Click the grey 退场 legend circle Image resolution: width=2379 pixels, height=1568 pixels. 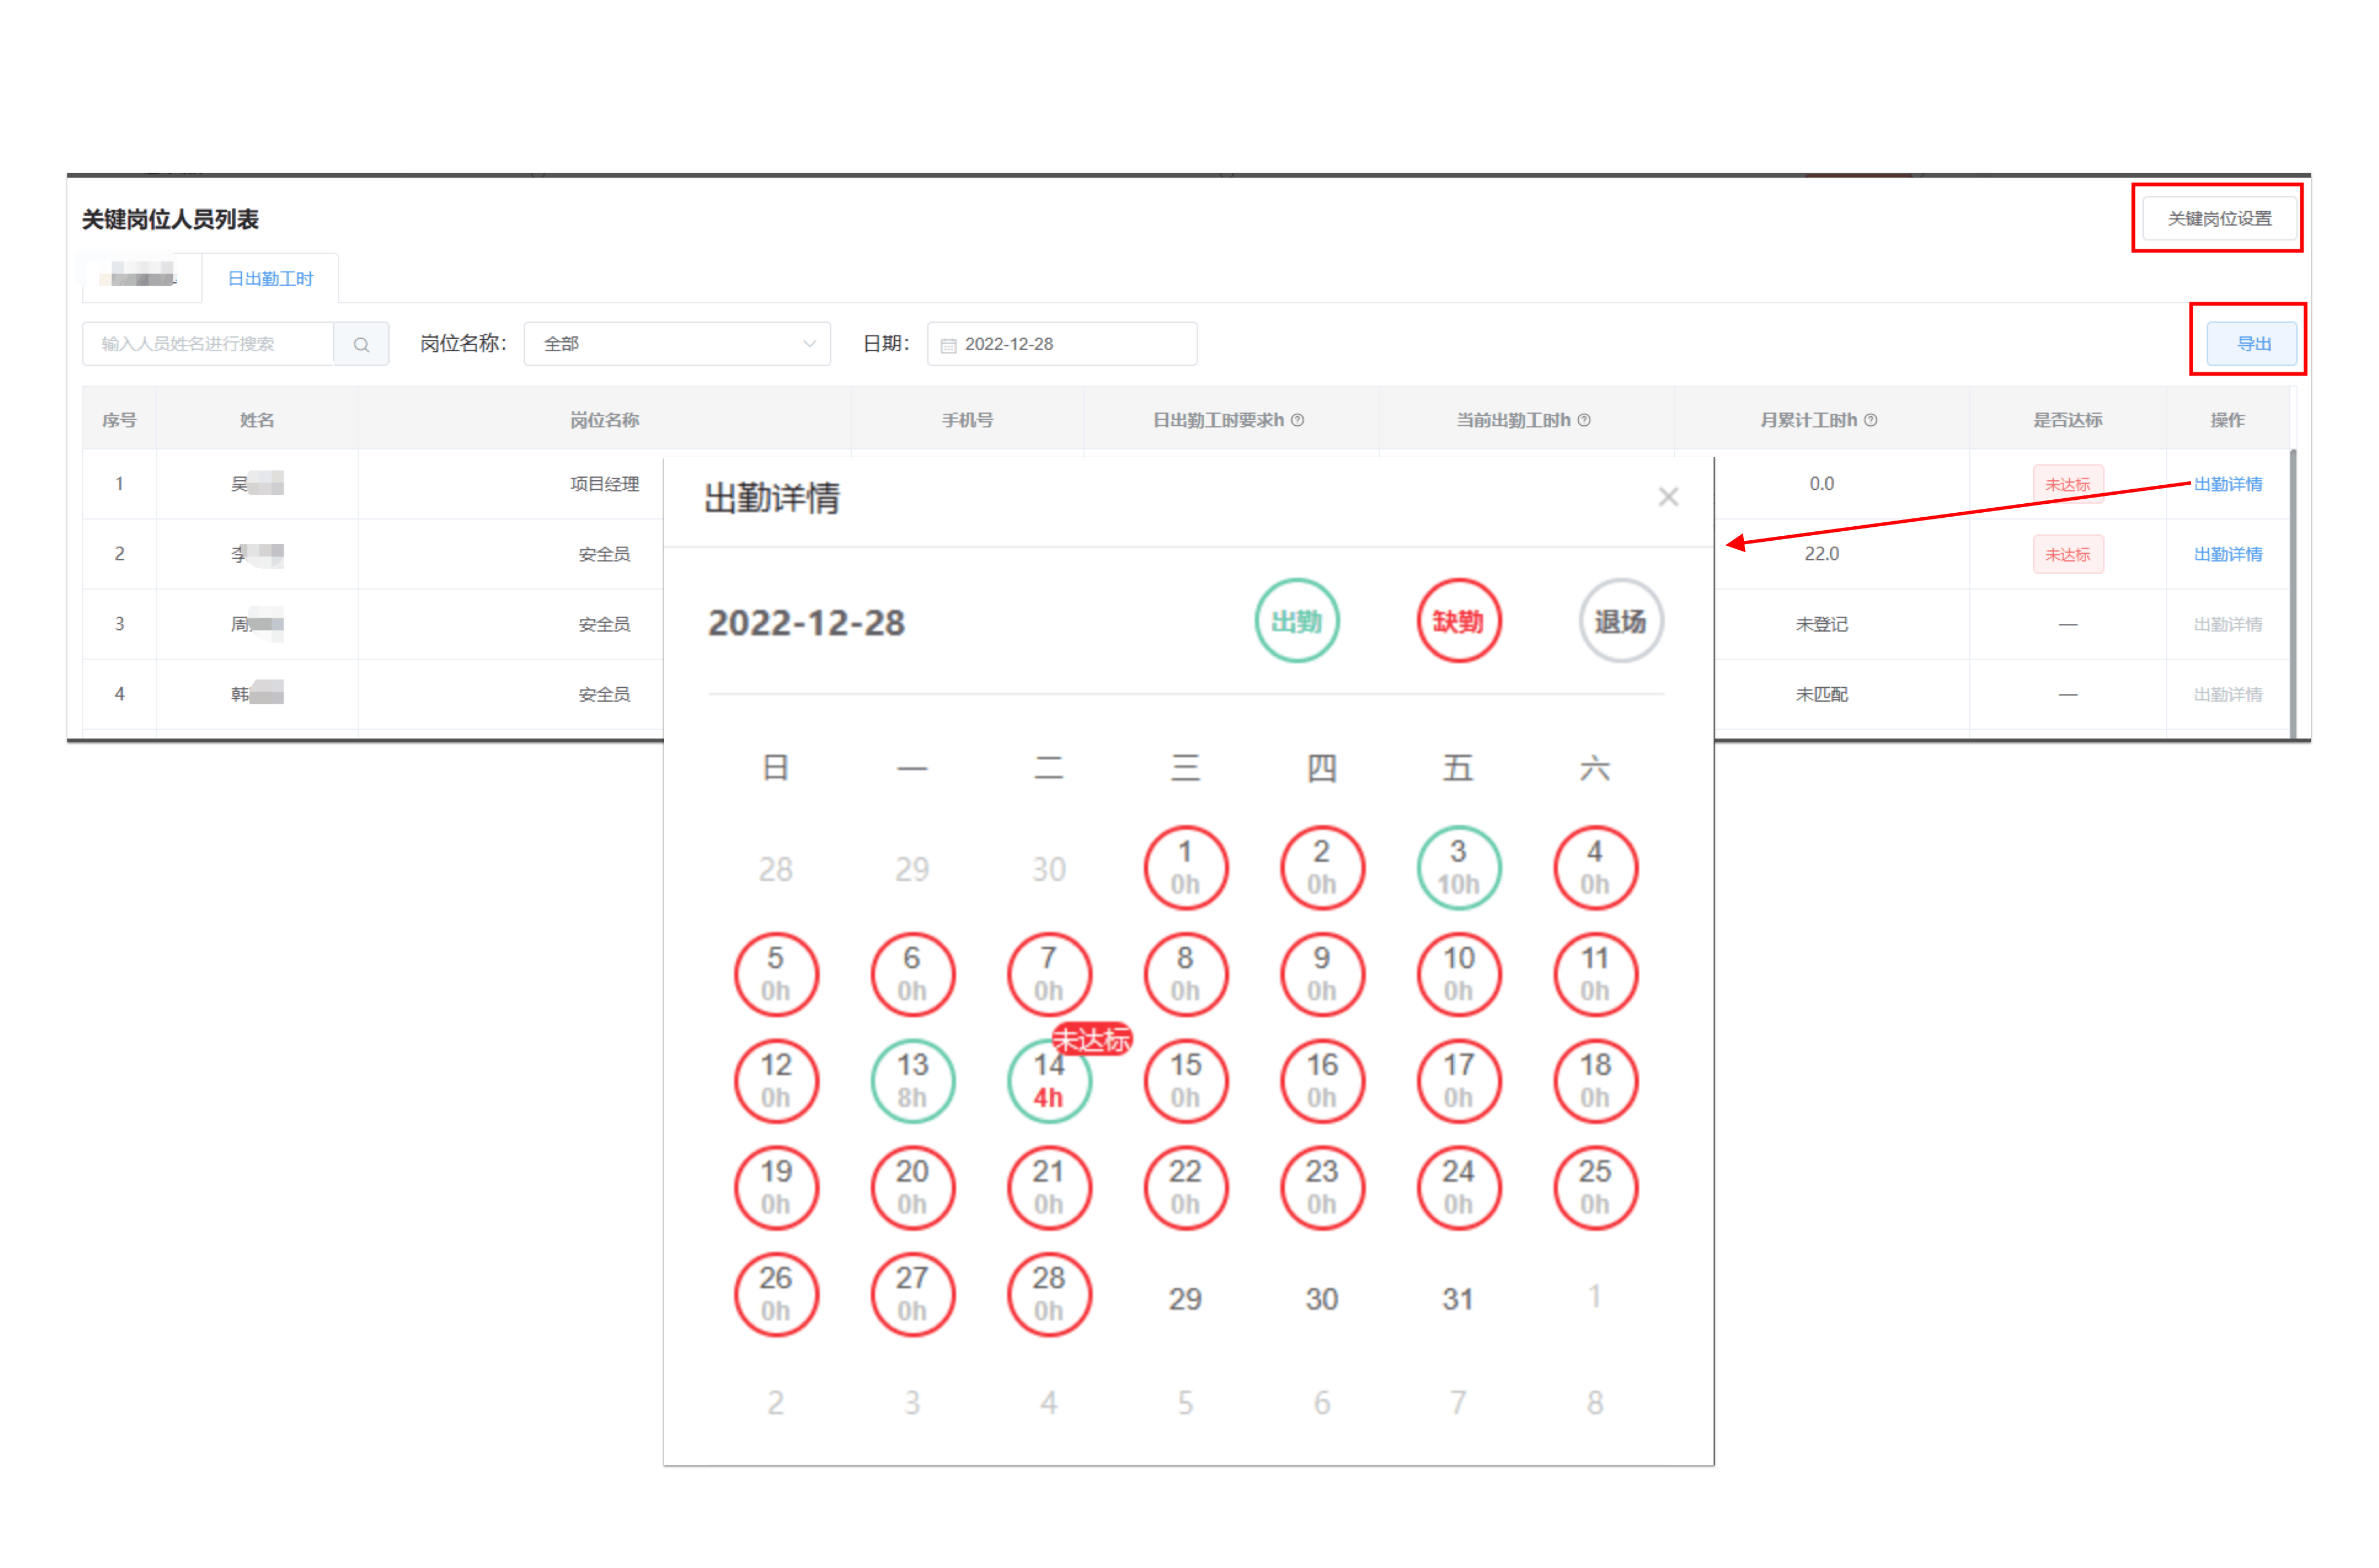[1620, 621]
